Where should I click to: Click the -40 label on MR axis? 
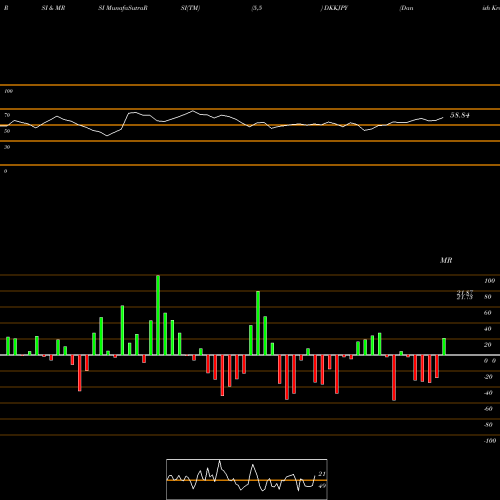pyautogui.click(x=488, y=393)
